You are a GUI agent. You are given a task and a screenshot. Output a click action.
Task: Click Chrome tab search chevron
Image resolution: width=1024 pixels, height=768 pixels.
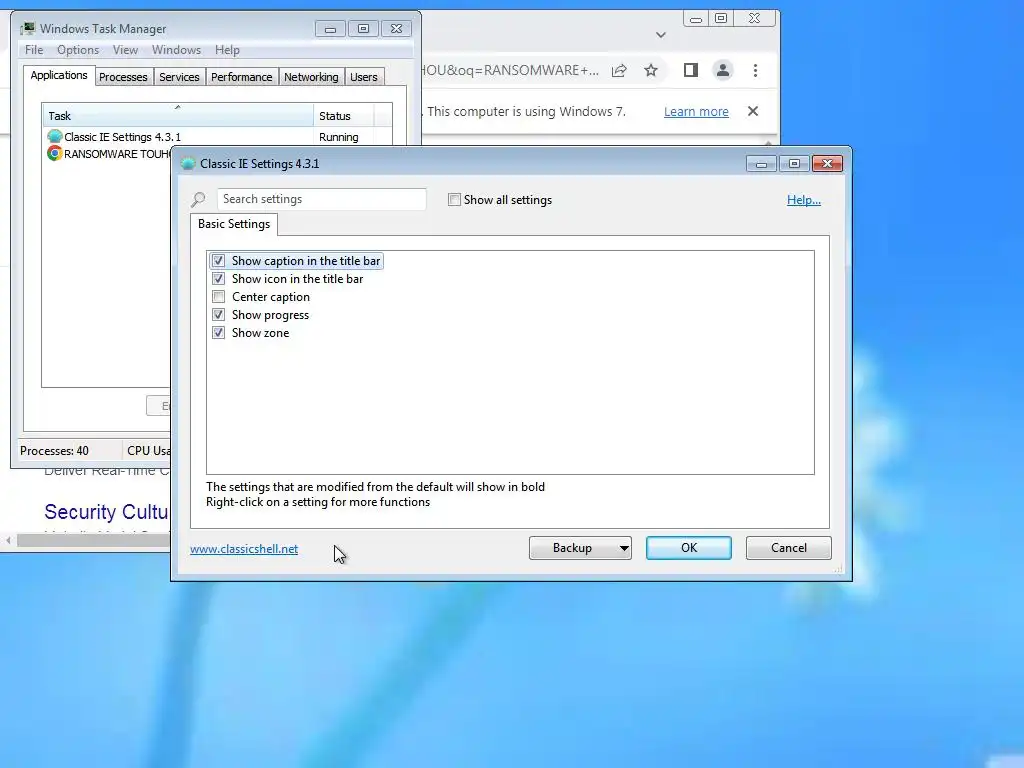(661, 35)
